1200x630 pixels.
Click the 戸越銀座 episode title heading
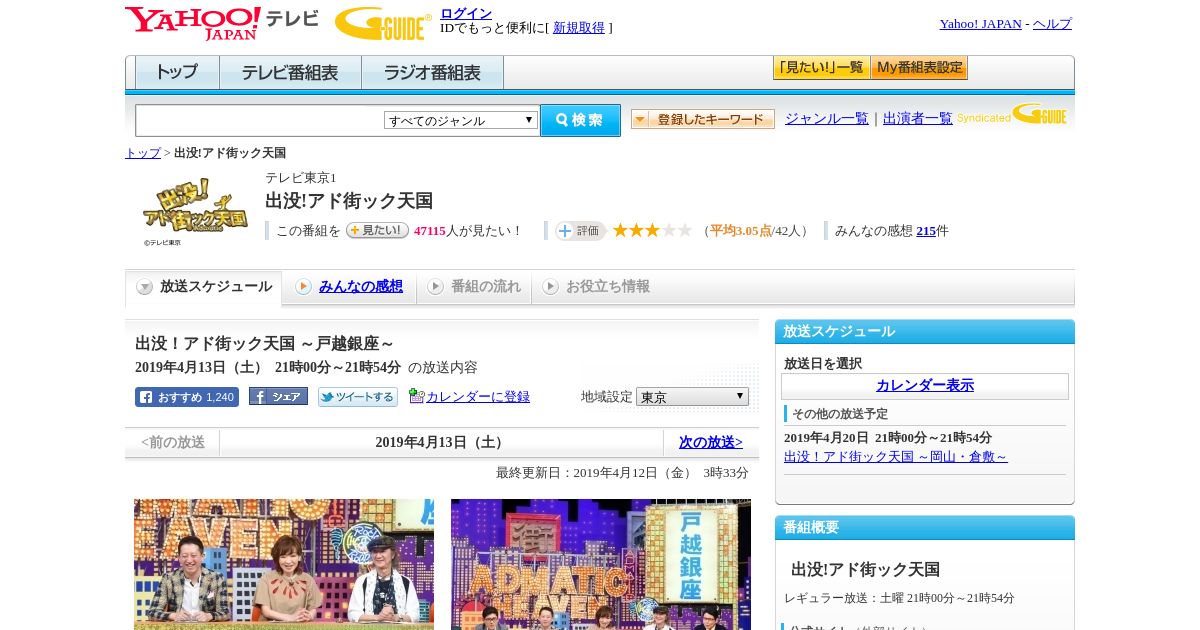(x=265, y=344)
